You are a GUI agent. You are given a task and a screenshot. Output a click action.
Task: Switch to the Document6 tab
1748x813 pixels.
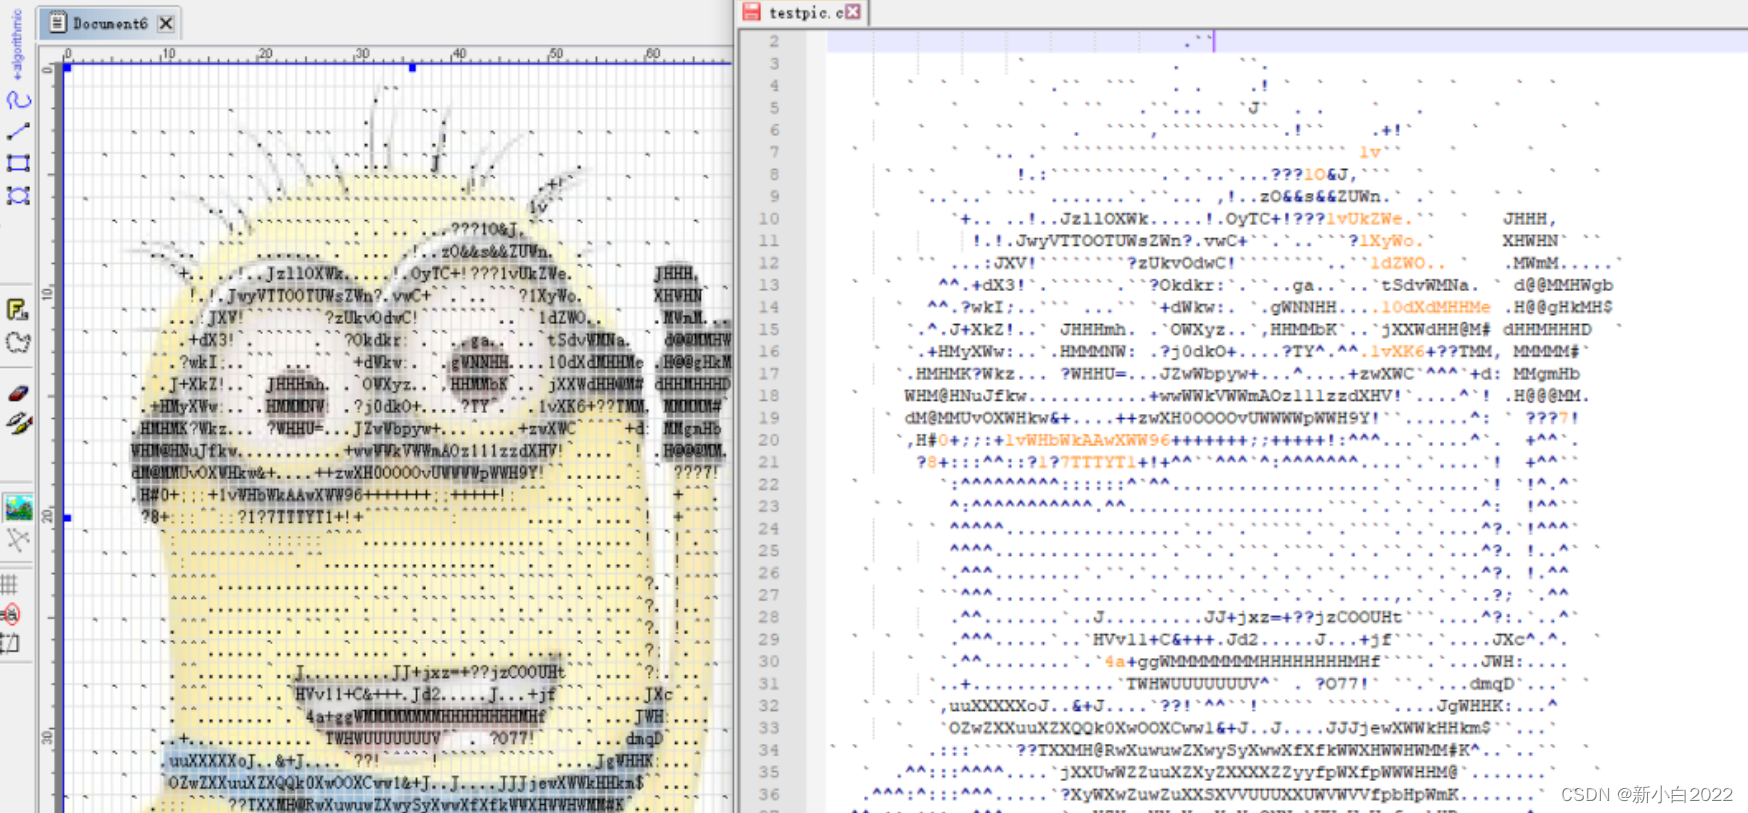pyautogui.click(x=108, y=23)
